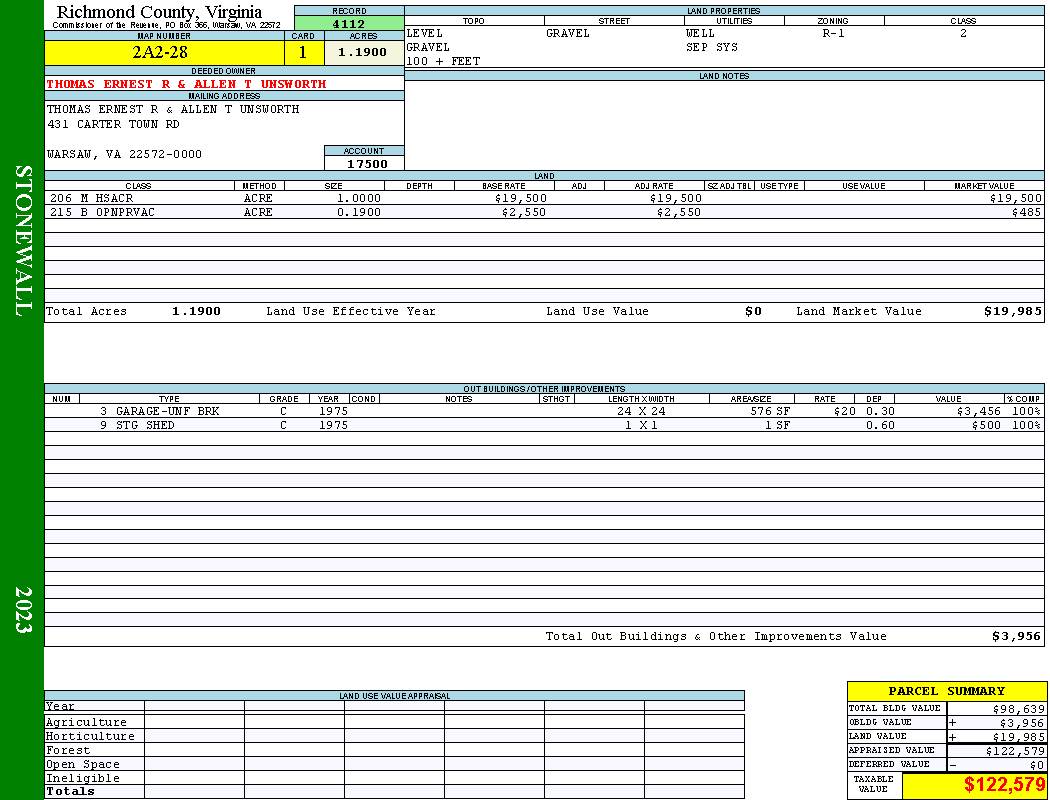Click the GARAGE-UNF BRK outbuilding row
Image resolution: width=1050 pixels, height=800 pixels.
tap(544, 411)
